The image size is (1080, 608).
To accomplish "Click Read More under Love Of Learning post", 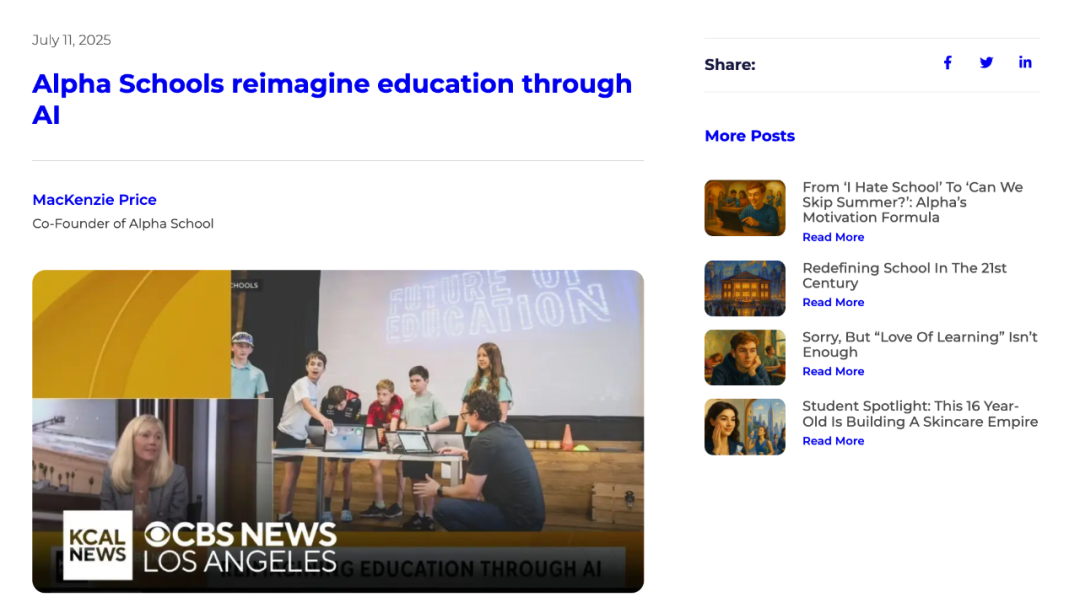I will [x=833, y=372].
